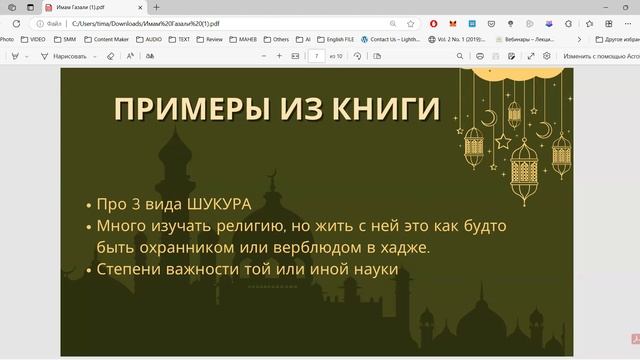Open the AUDIO bookmarks folder

pyautogui.click(x=149, y=40)
